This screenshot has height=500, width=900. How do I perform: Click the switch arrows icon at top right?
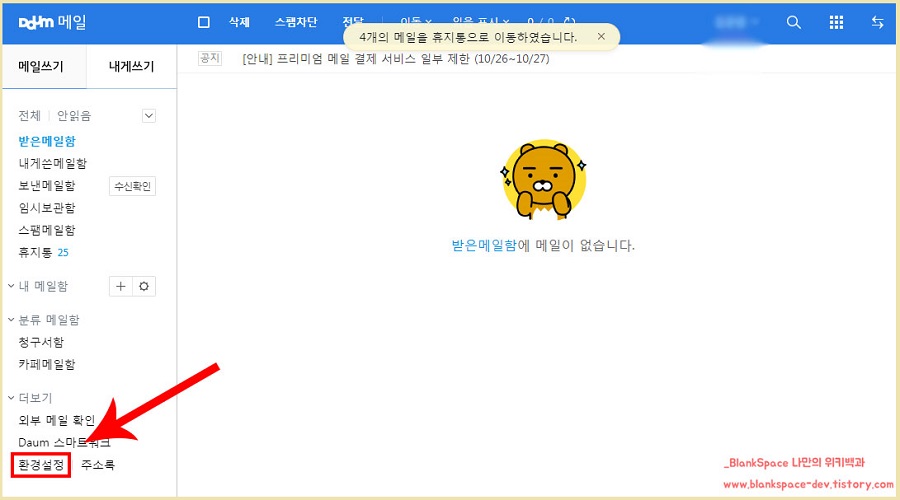(x=877, y=22)
